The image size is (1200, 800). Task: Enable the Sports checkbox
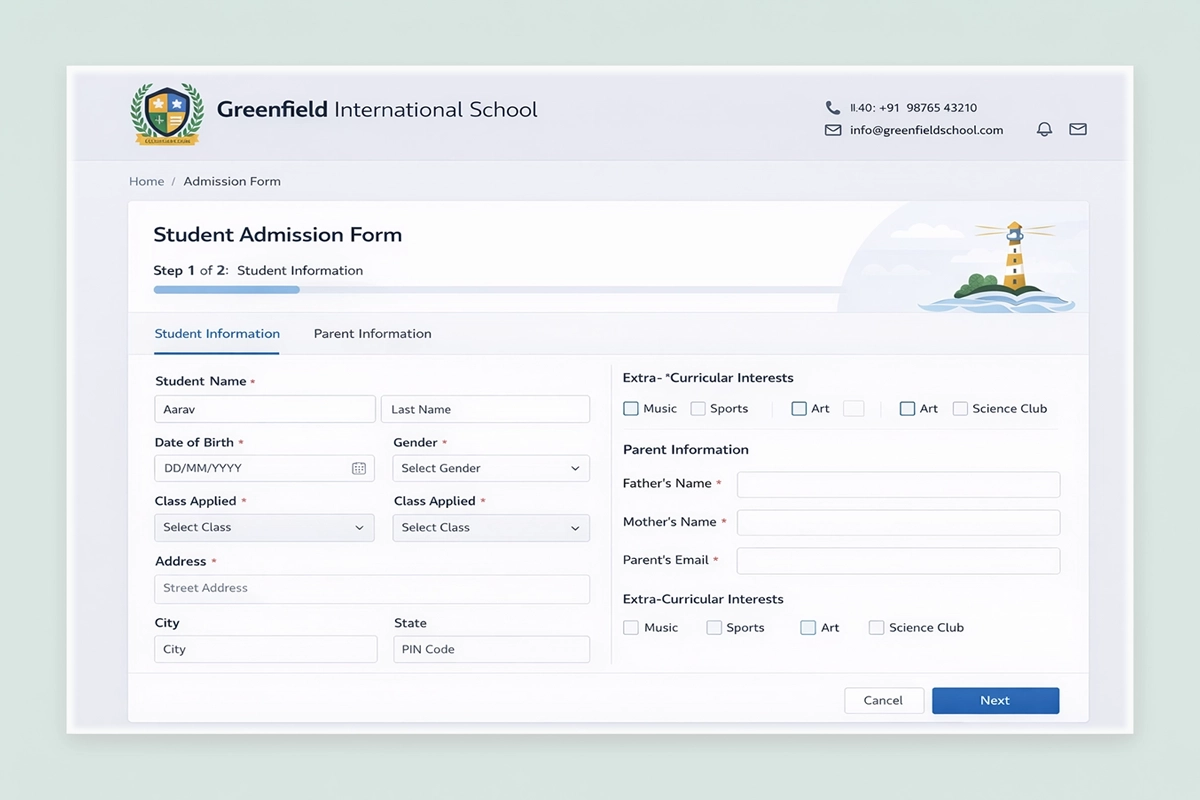(714, 627)
